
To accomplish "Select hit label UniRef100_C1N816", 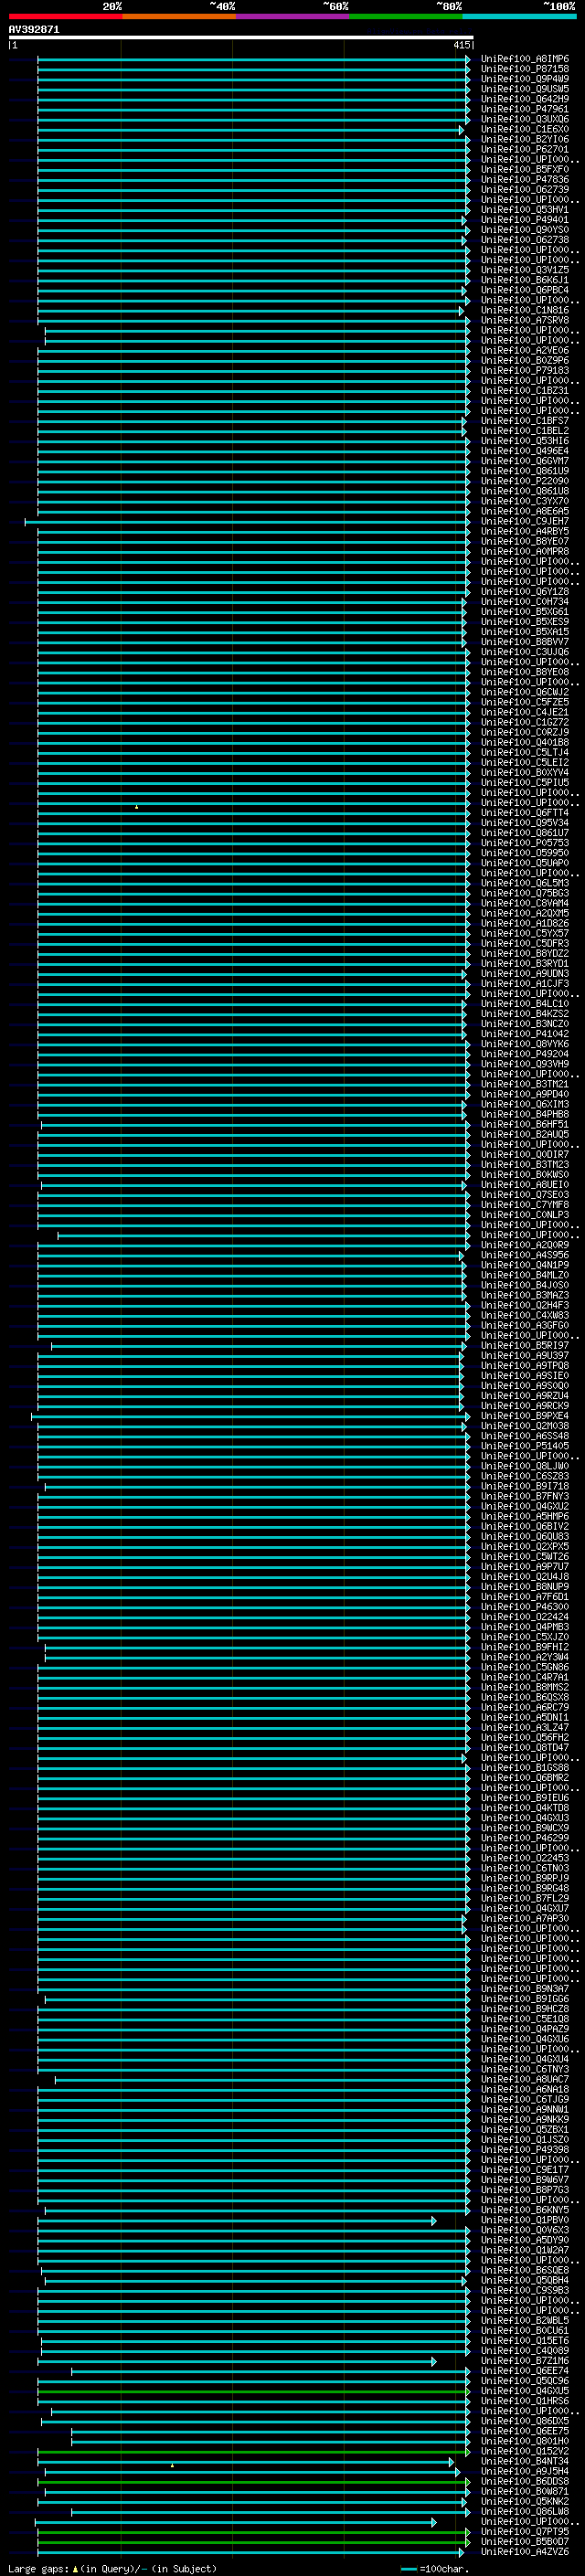I will [x=525, y=310].
